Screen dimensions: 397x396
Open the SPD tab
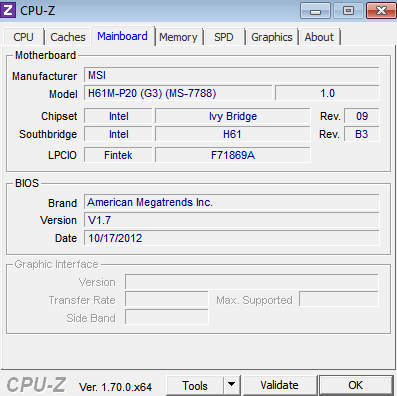[224, 37]
